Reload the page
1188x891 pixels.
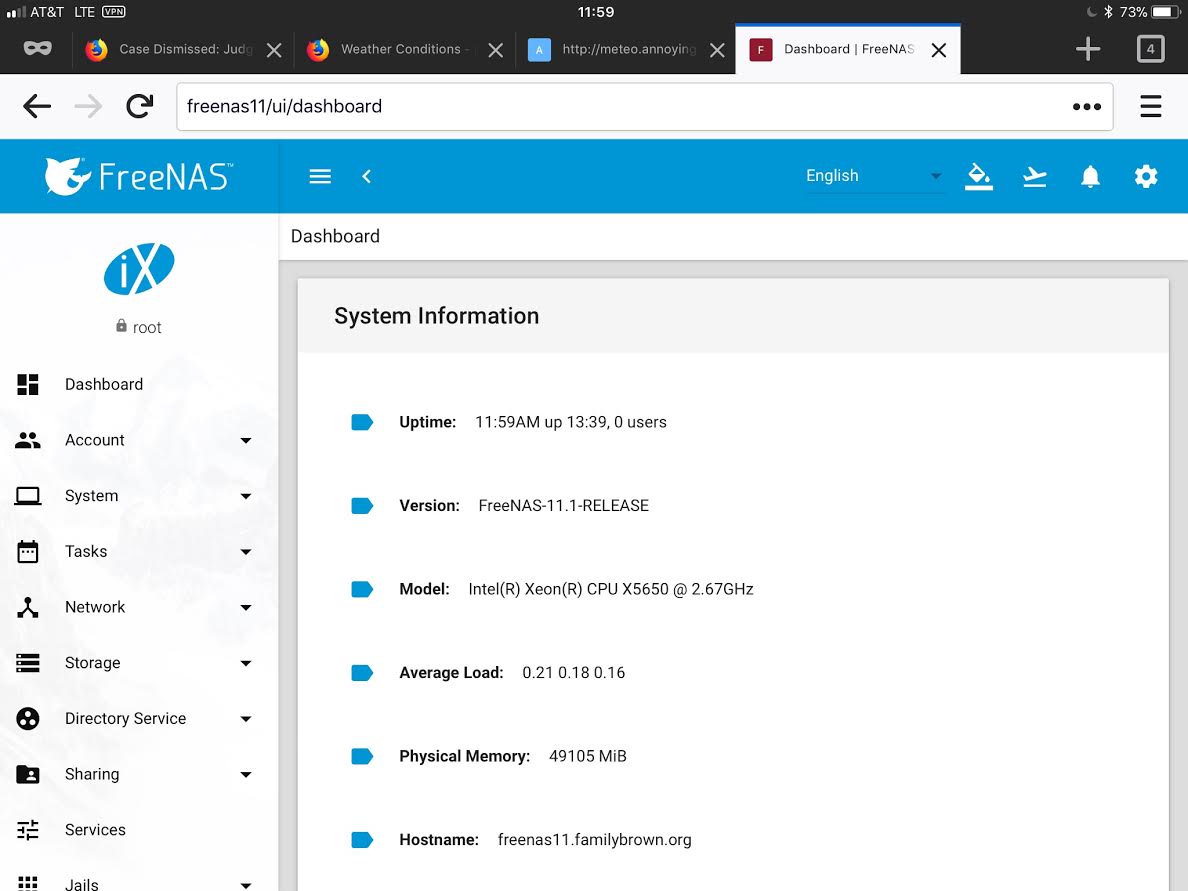(x=139, y=106)
